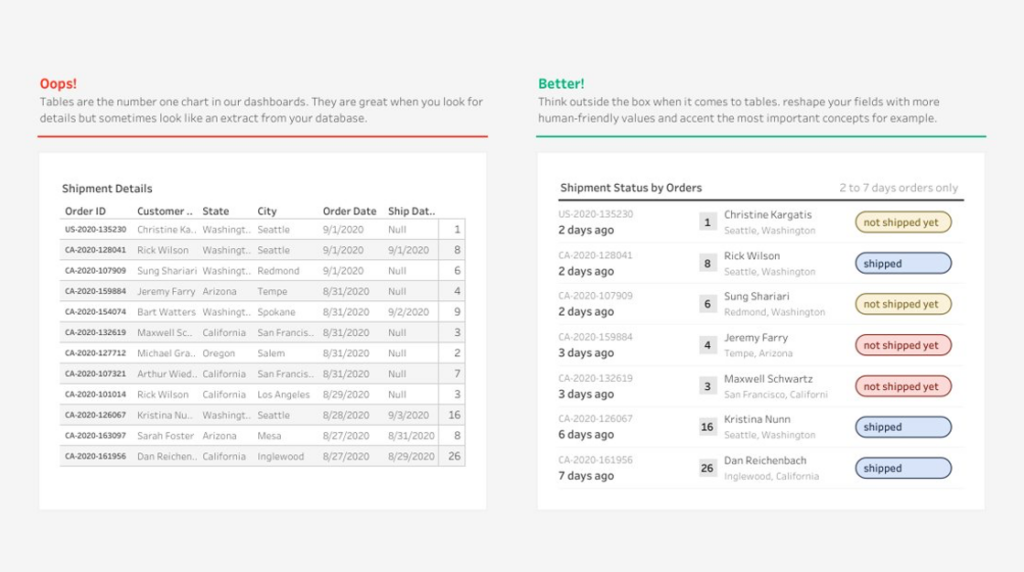The image size is (1024, 572).
Task: Click the 'State' column header
Action: [x=216, y=211]
